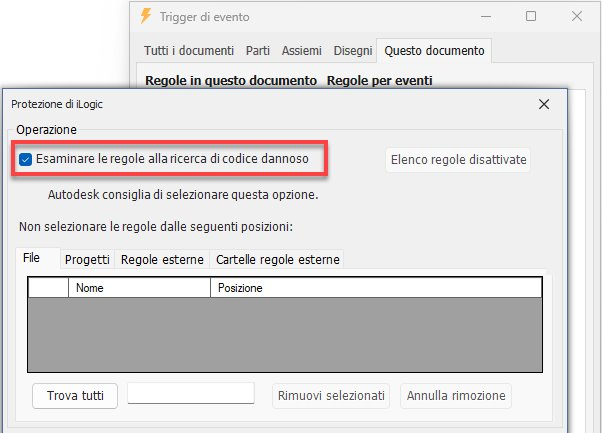Click the Nome column header
This screenshot has width=602, height=433.
[138, 288]
